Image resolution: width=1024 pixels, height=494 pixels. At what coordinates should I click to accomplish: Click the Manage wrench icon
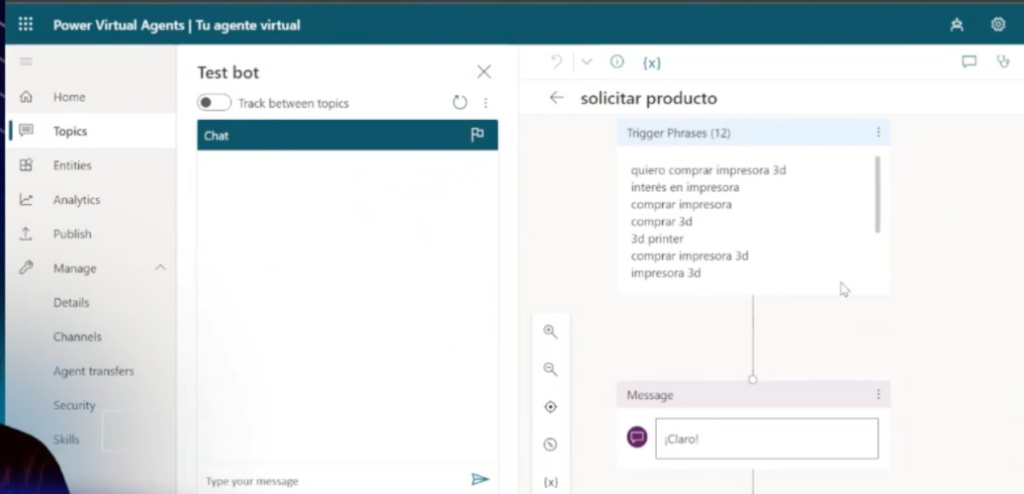pos(26,268)
